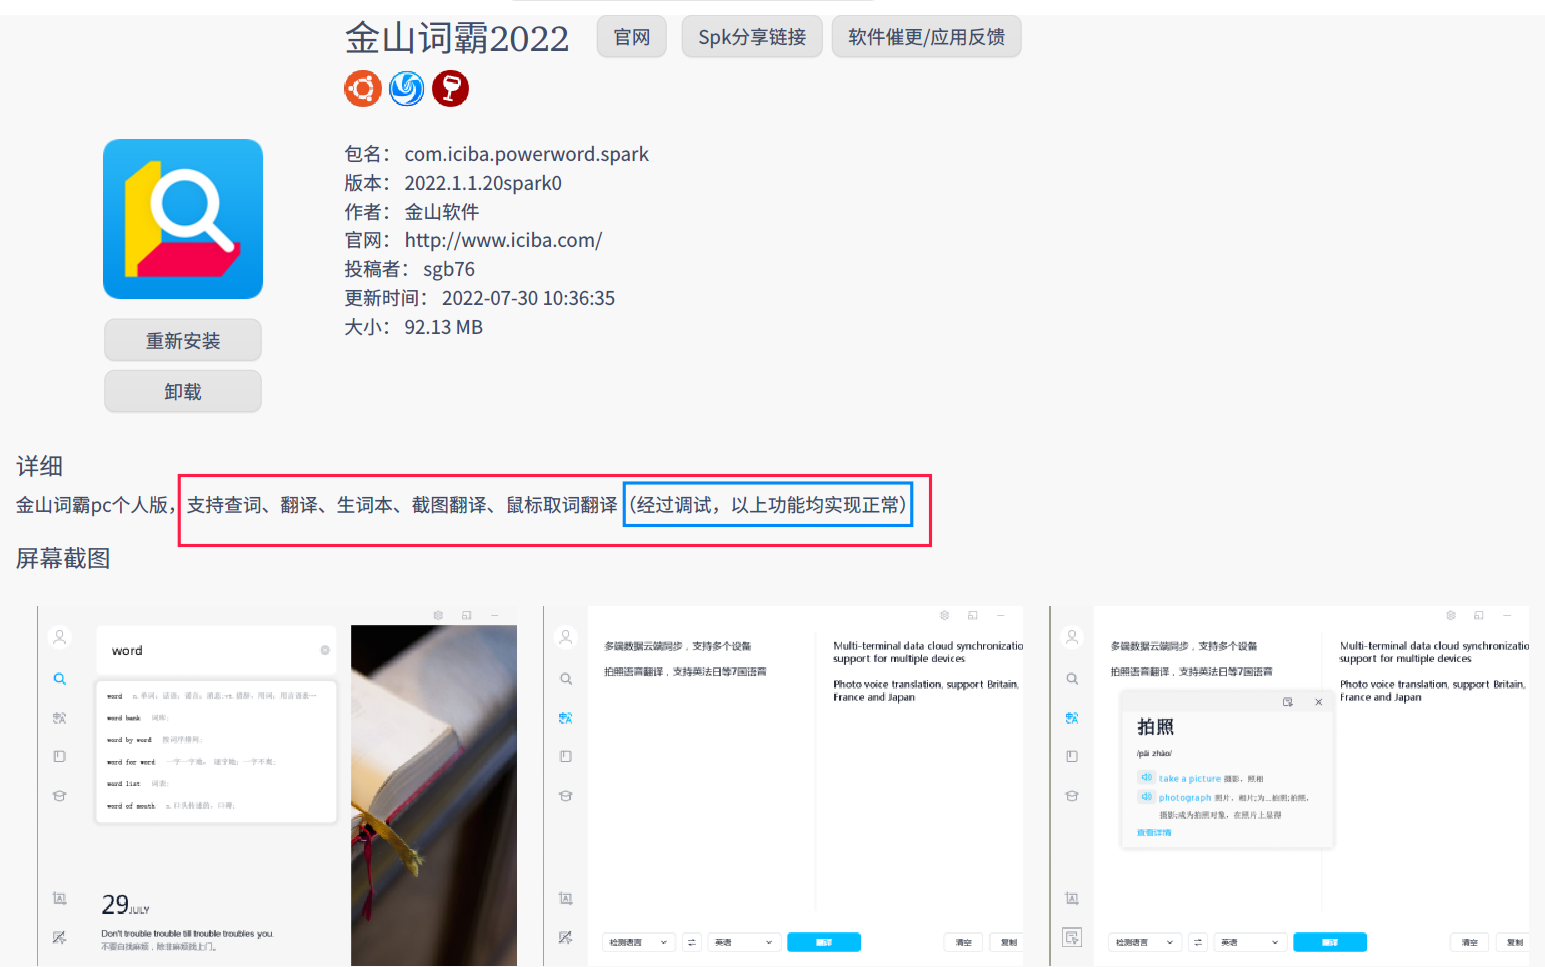This screenshot has height=967, width=1545.
Task: Click the swap languages arrows icon
Action: click(x=691, y=941)
